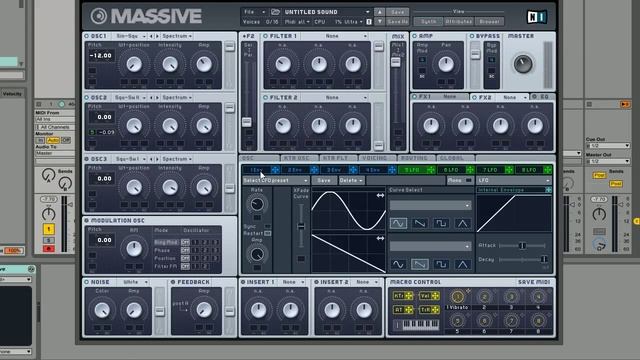Viewport: 640px width, 360px height.
Task: Switch view to Attributes
Action: [x=459, y=22]
